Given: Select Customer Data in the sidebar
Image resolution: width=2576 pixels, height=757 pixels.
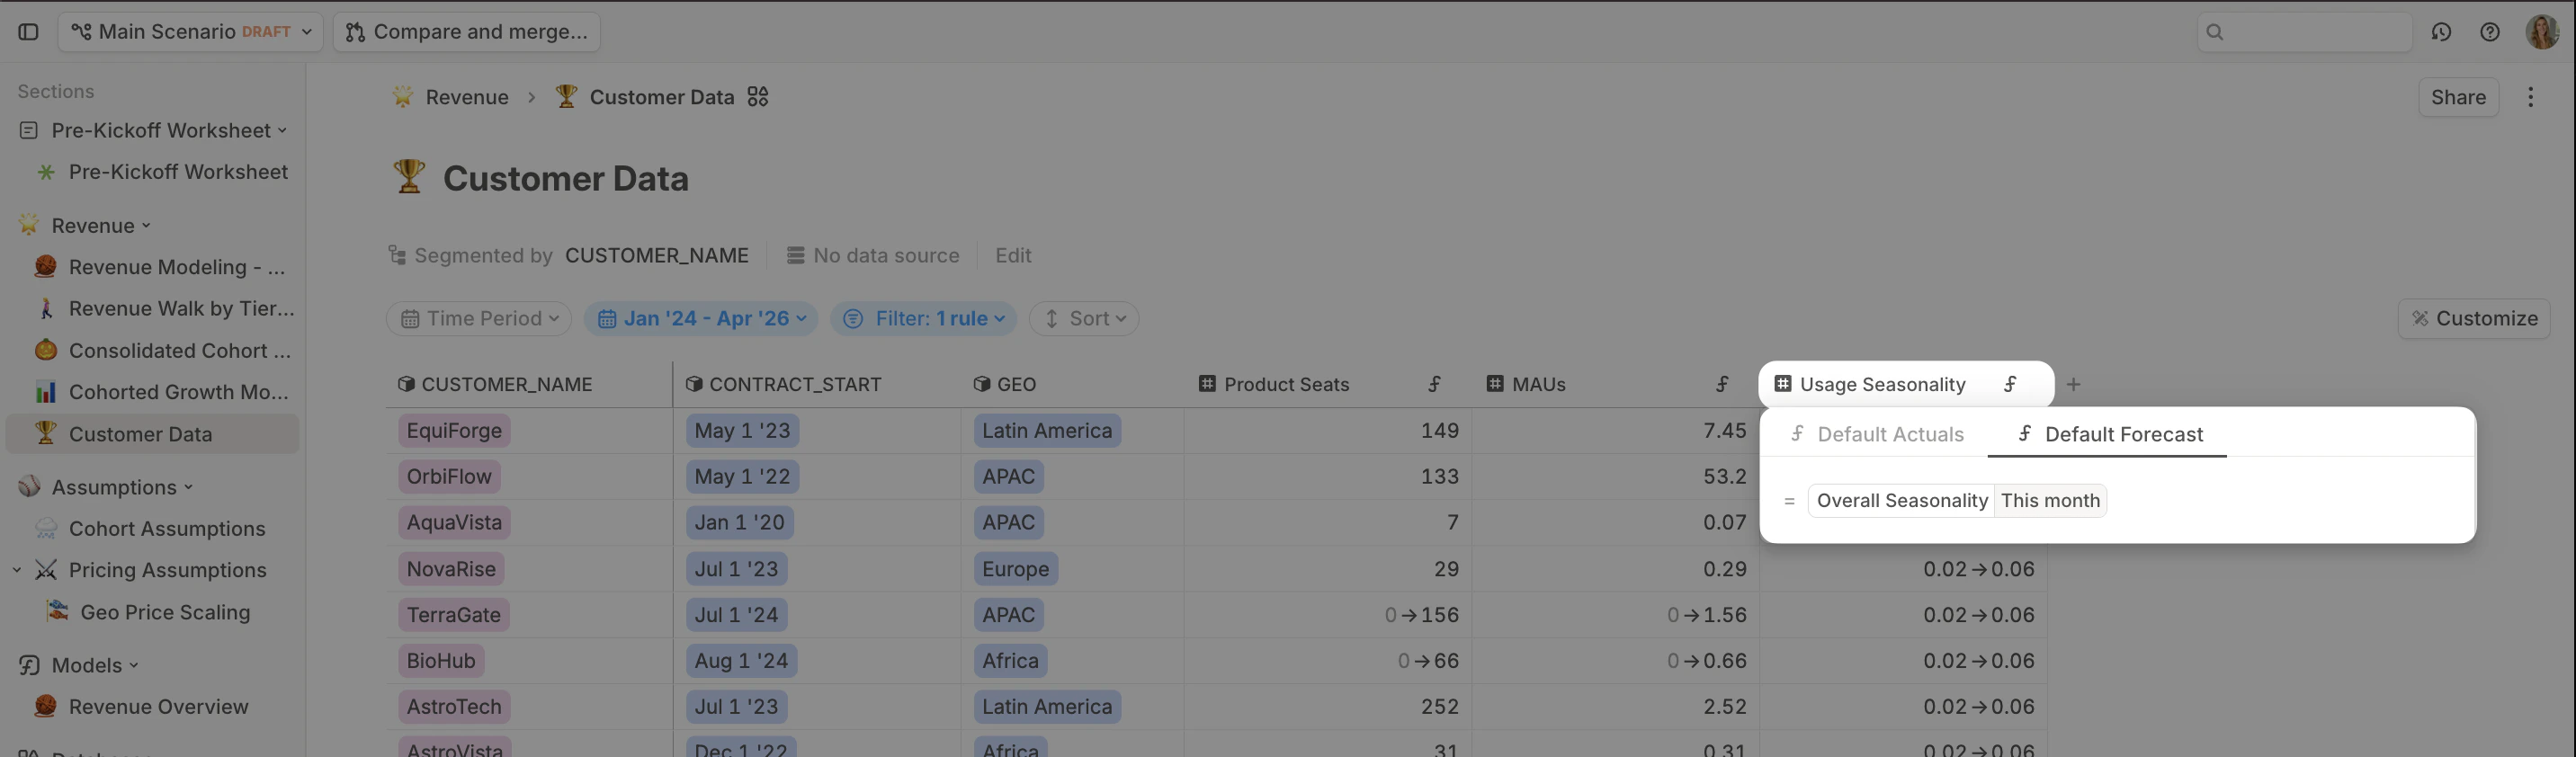Looking at the screenshot, I should [153, 434].
